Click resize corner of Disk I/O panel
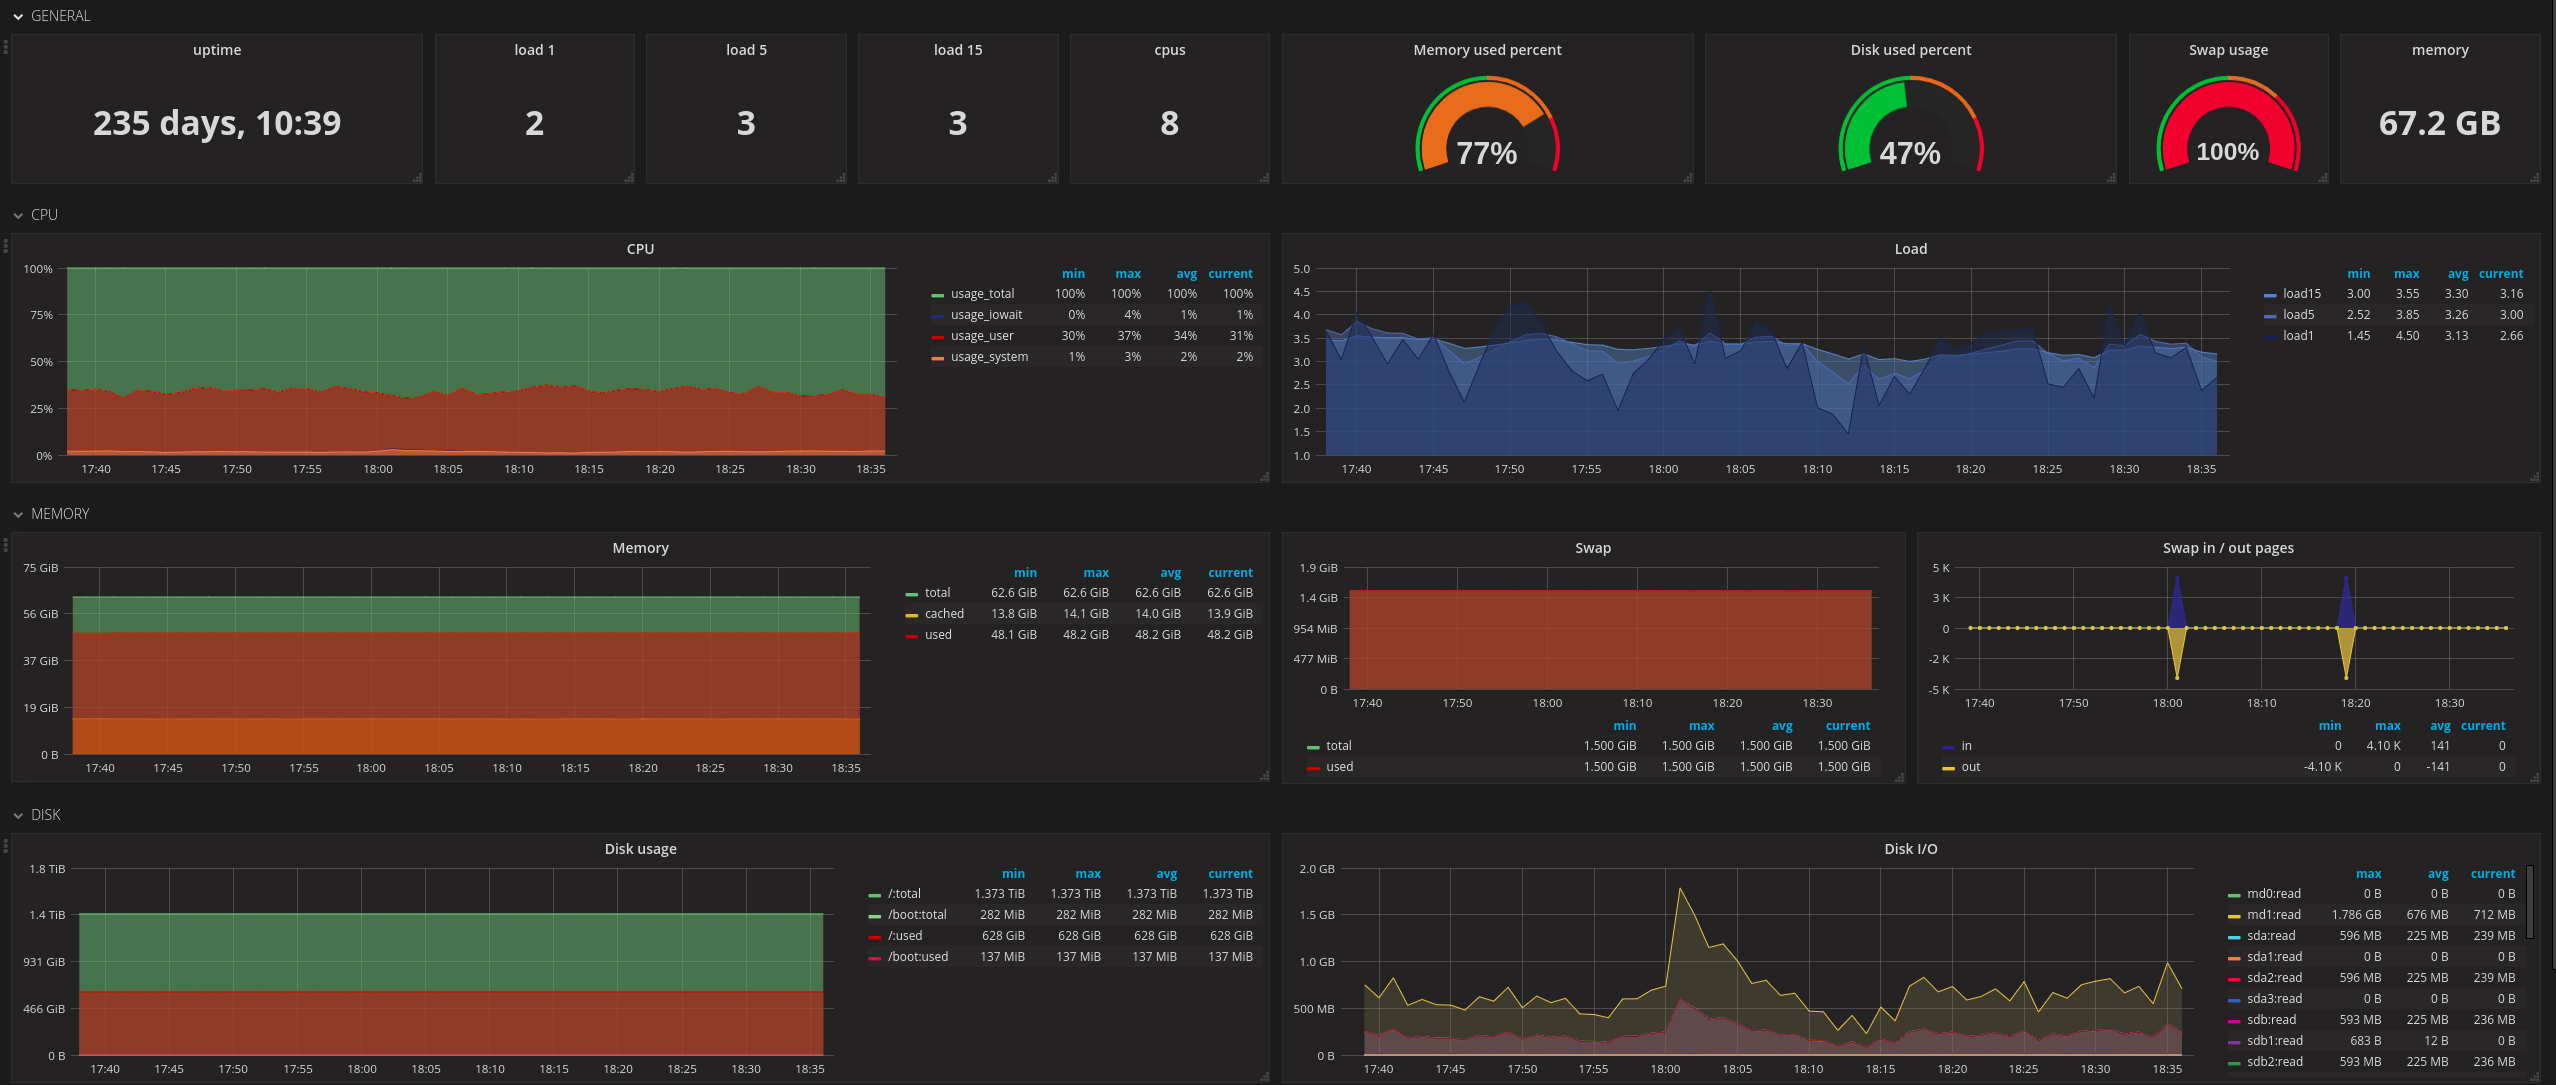The width and height of the screenshot is (2556, 1085). click(x=2534, y=1077)
